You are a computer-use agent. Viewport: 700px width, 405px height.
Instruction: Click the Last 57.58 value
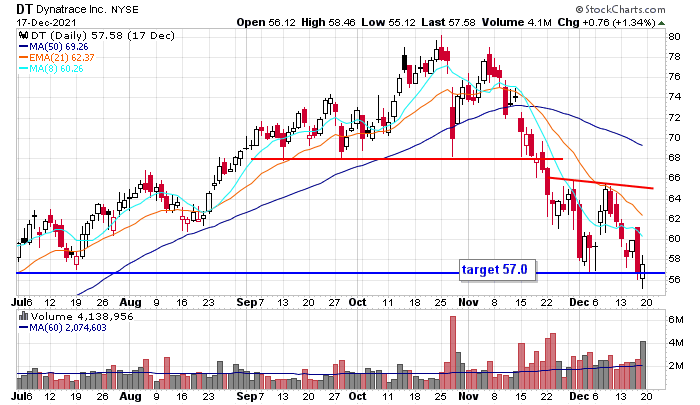(448, 22)
